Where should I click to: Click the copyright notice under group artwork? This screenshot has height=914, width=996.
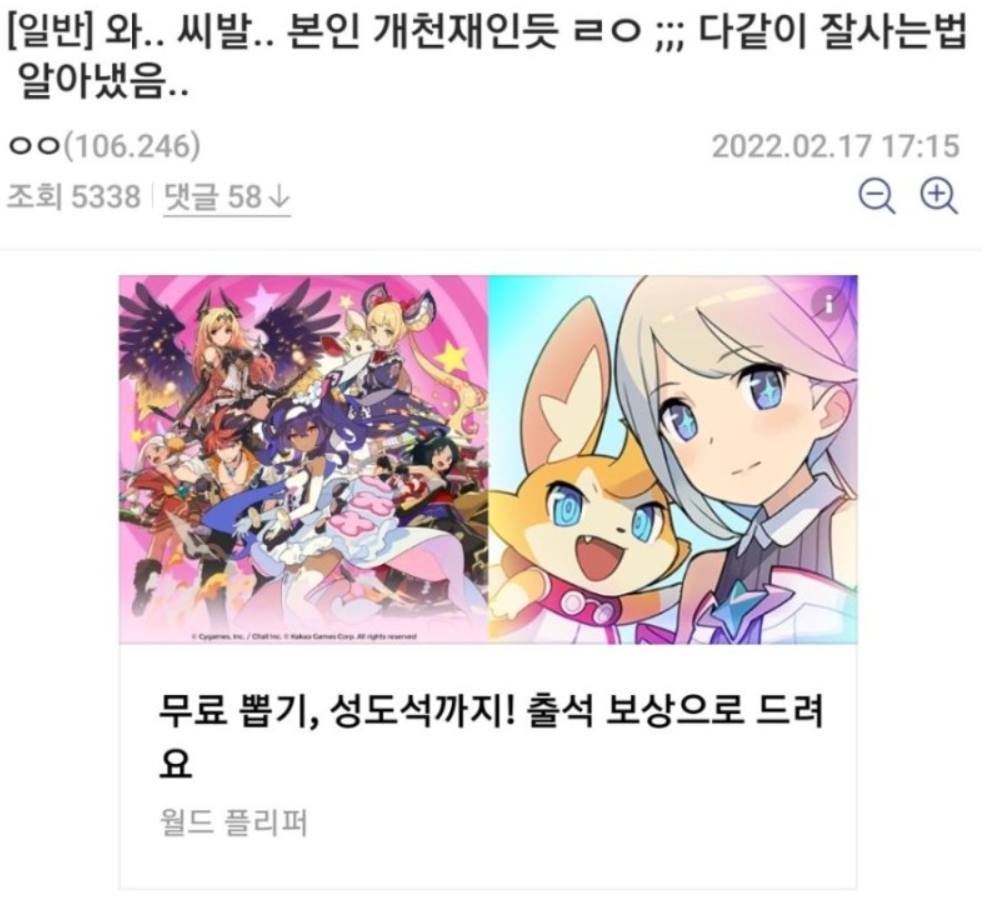[x=304, y=636]
